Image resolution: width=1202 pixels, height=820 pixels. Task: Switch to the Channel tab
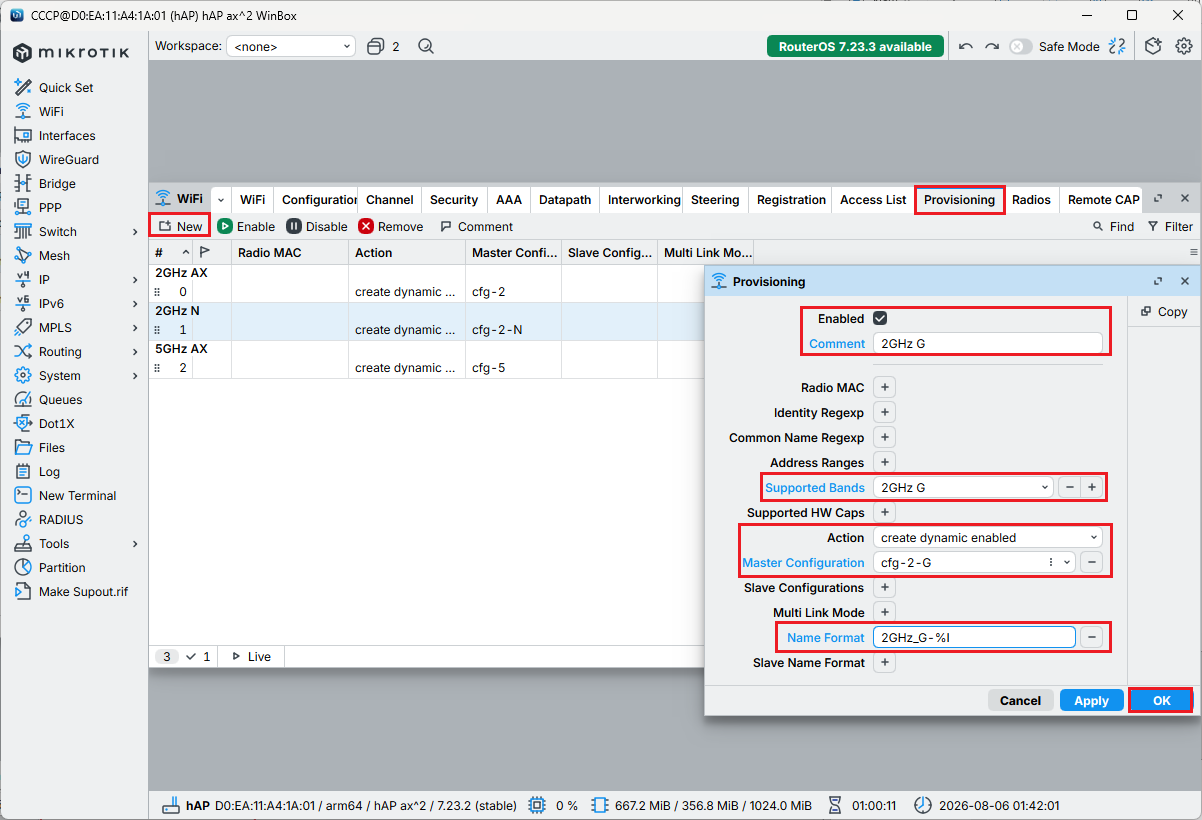[390, 199]
